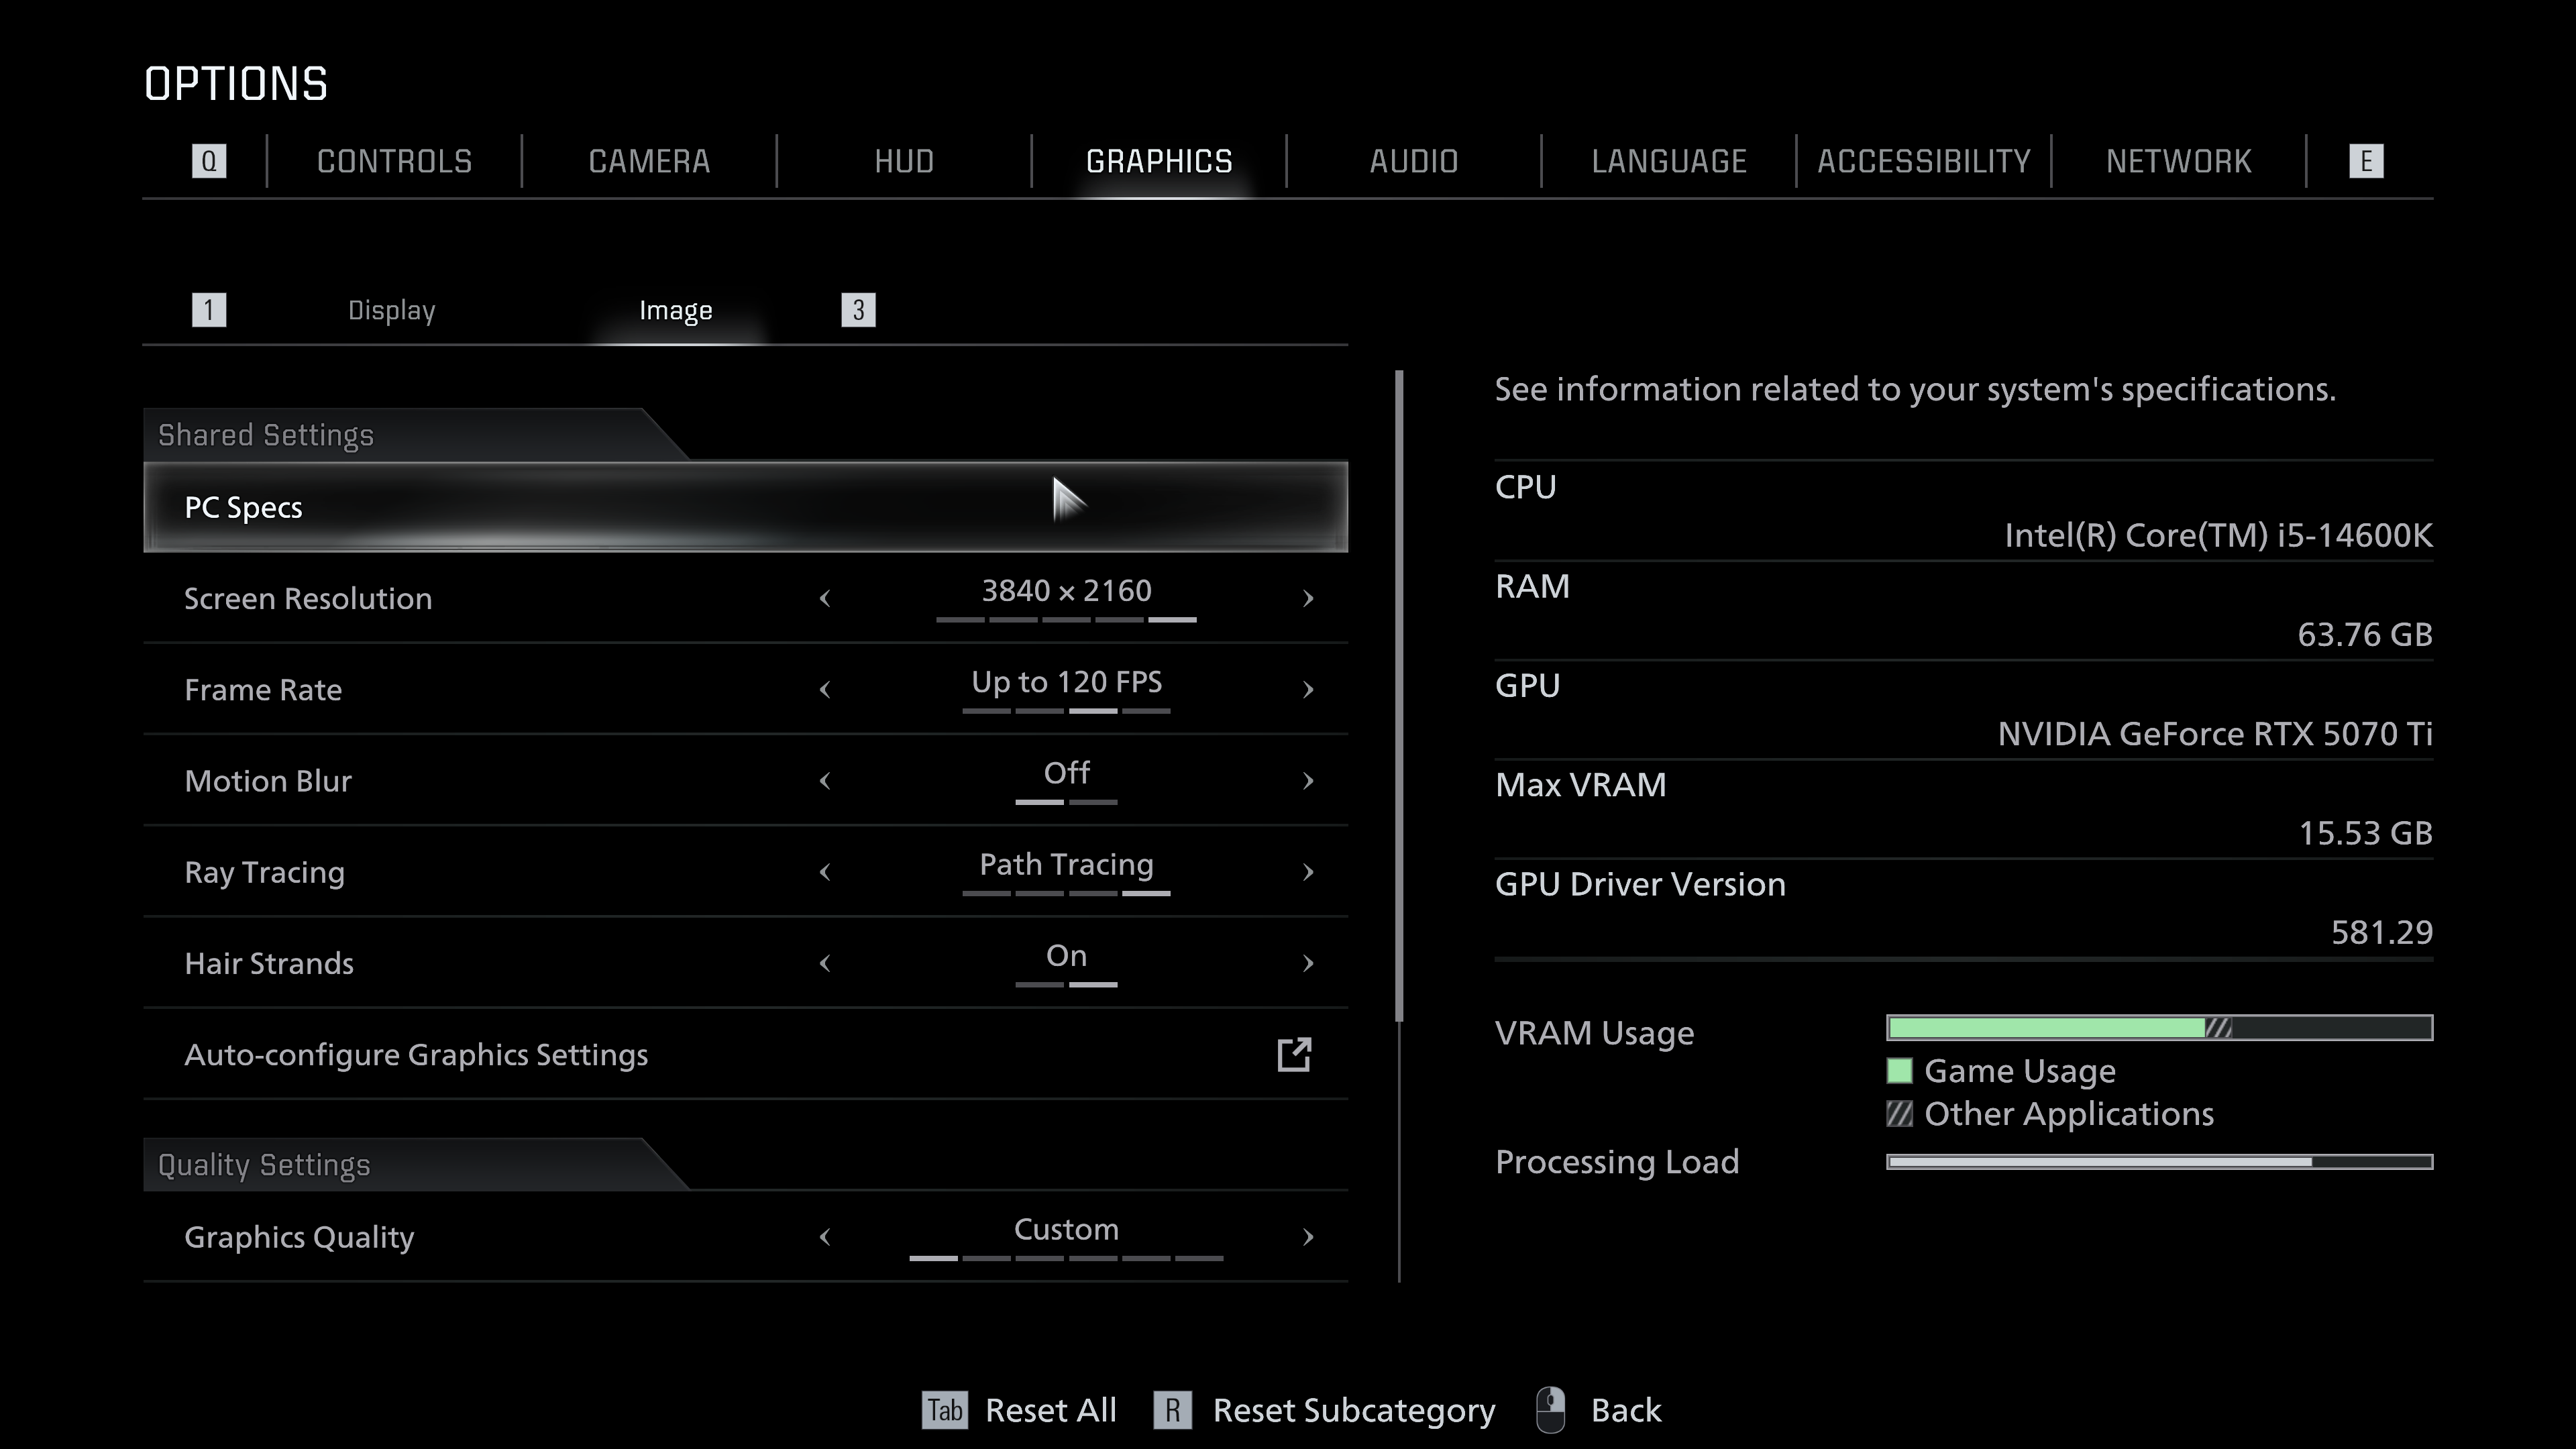Lower Frame Rate with left chevron
The width and height of the screenshot is (2576, 1449).
(x=825, y=690)
